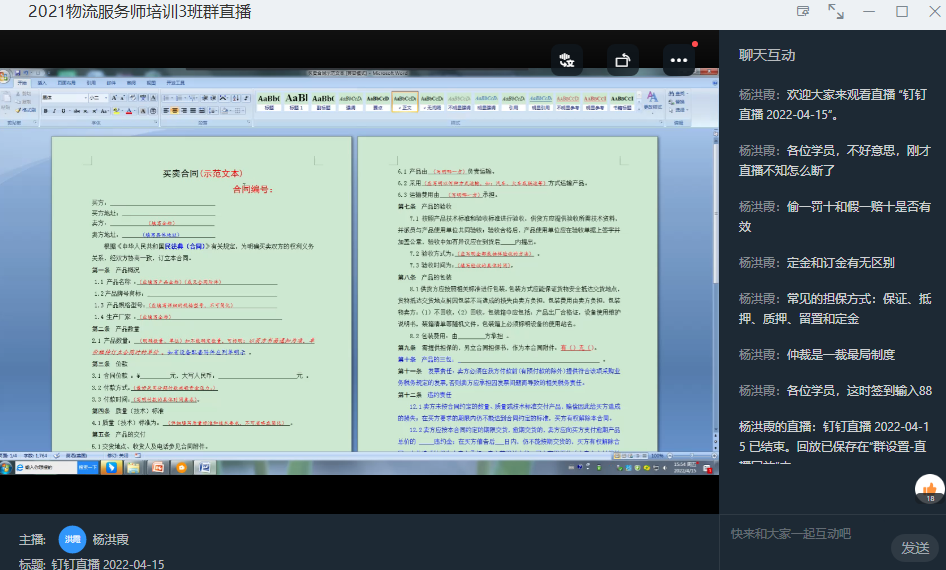Click the share icon above the video
The height and width of the screenshot is (570, 946).
623,60
